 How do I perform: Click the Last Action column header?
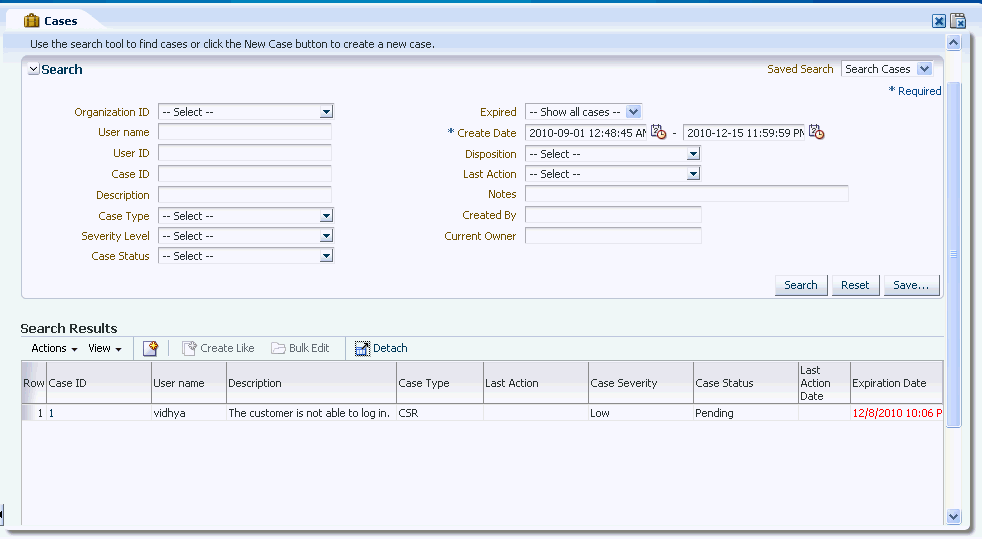(x=535, y=383)
